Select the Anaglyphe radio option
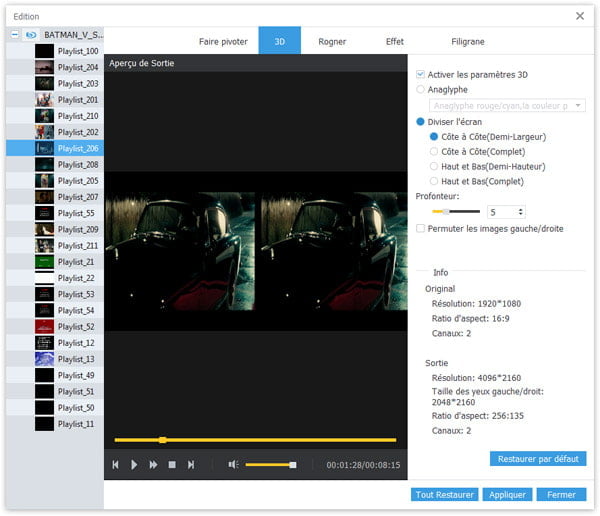The image size is (600, 516). 420,90
